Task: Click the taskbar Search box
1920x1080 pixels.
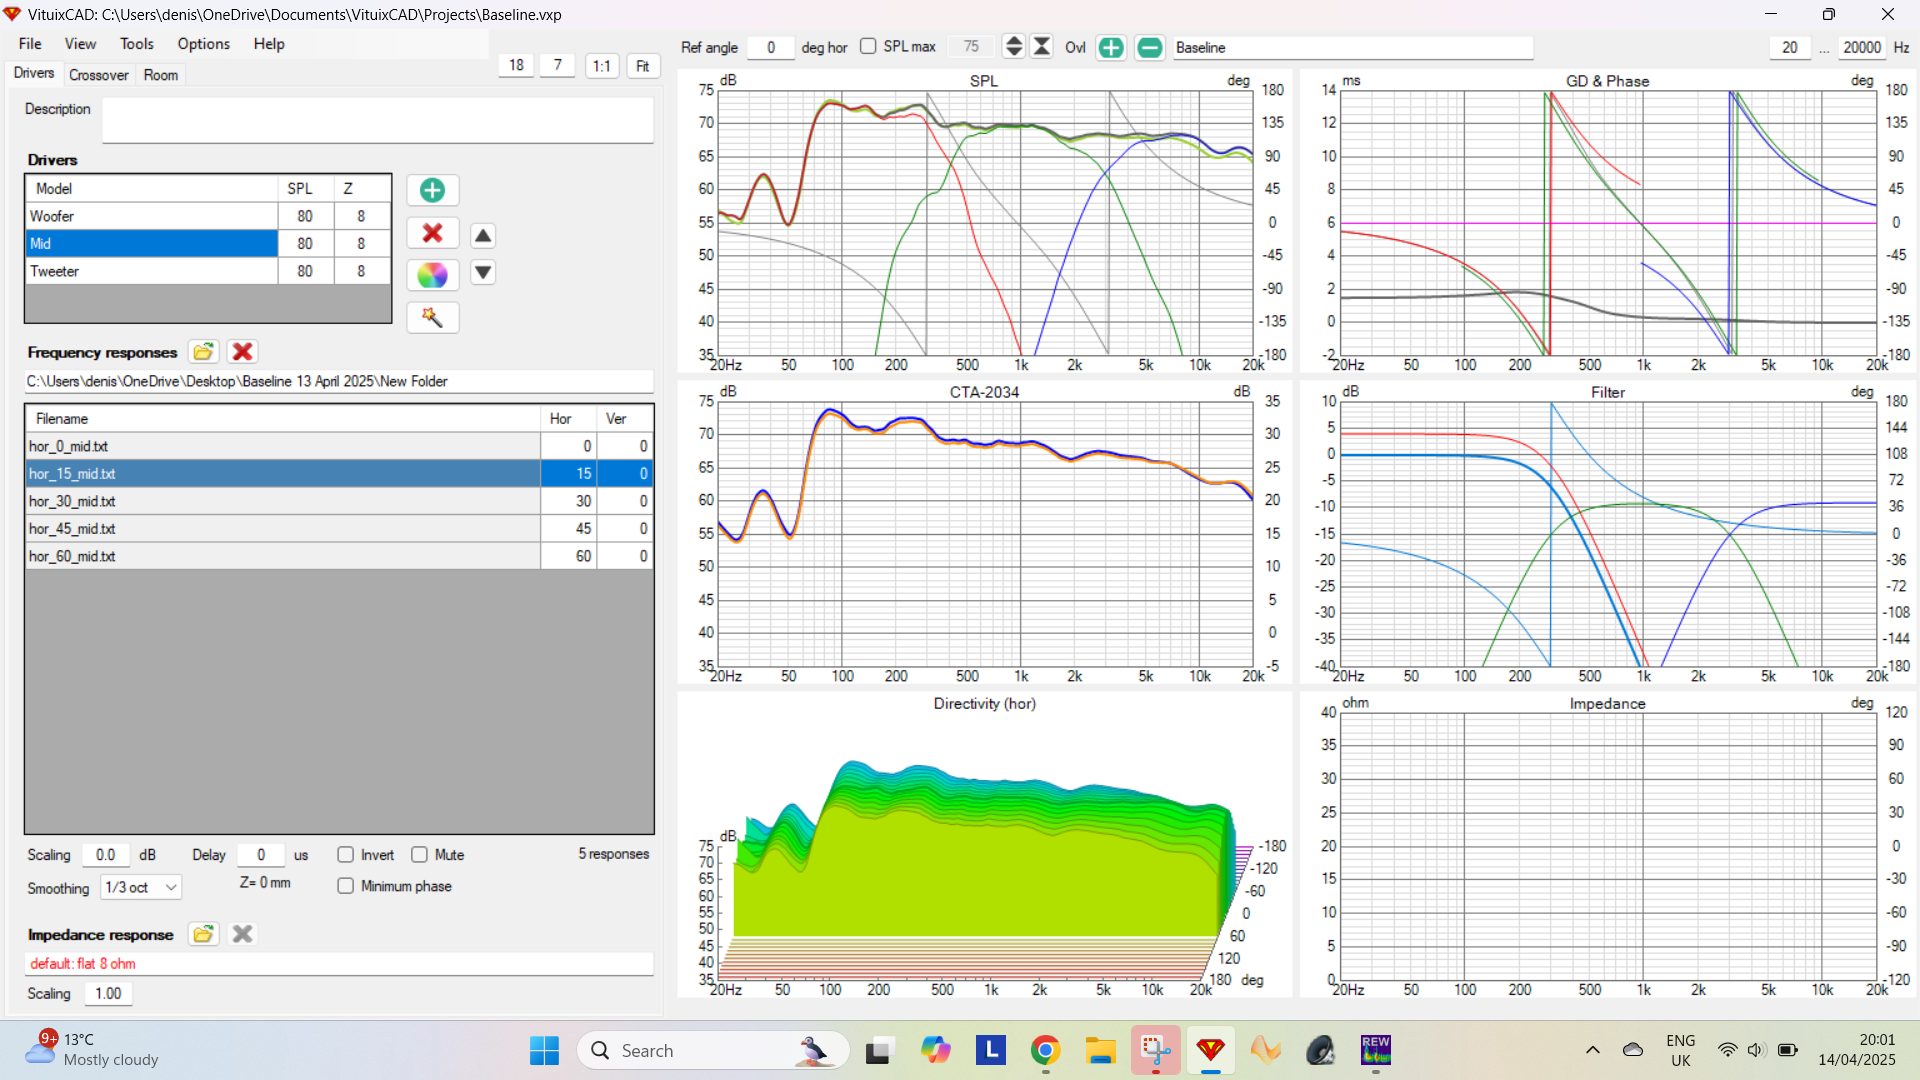Action: point(713,1050)
